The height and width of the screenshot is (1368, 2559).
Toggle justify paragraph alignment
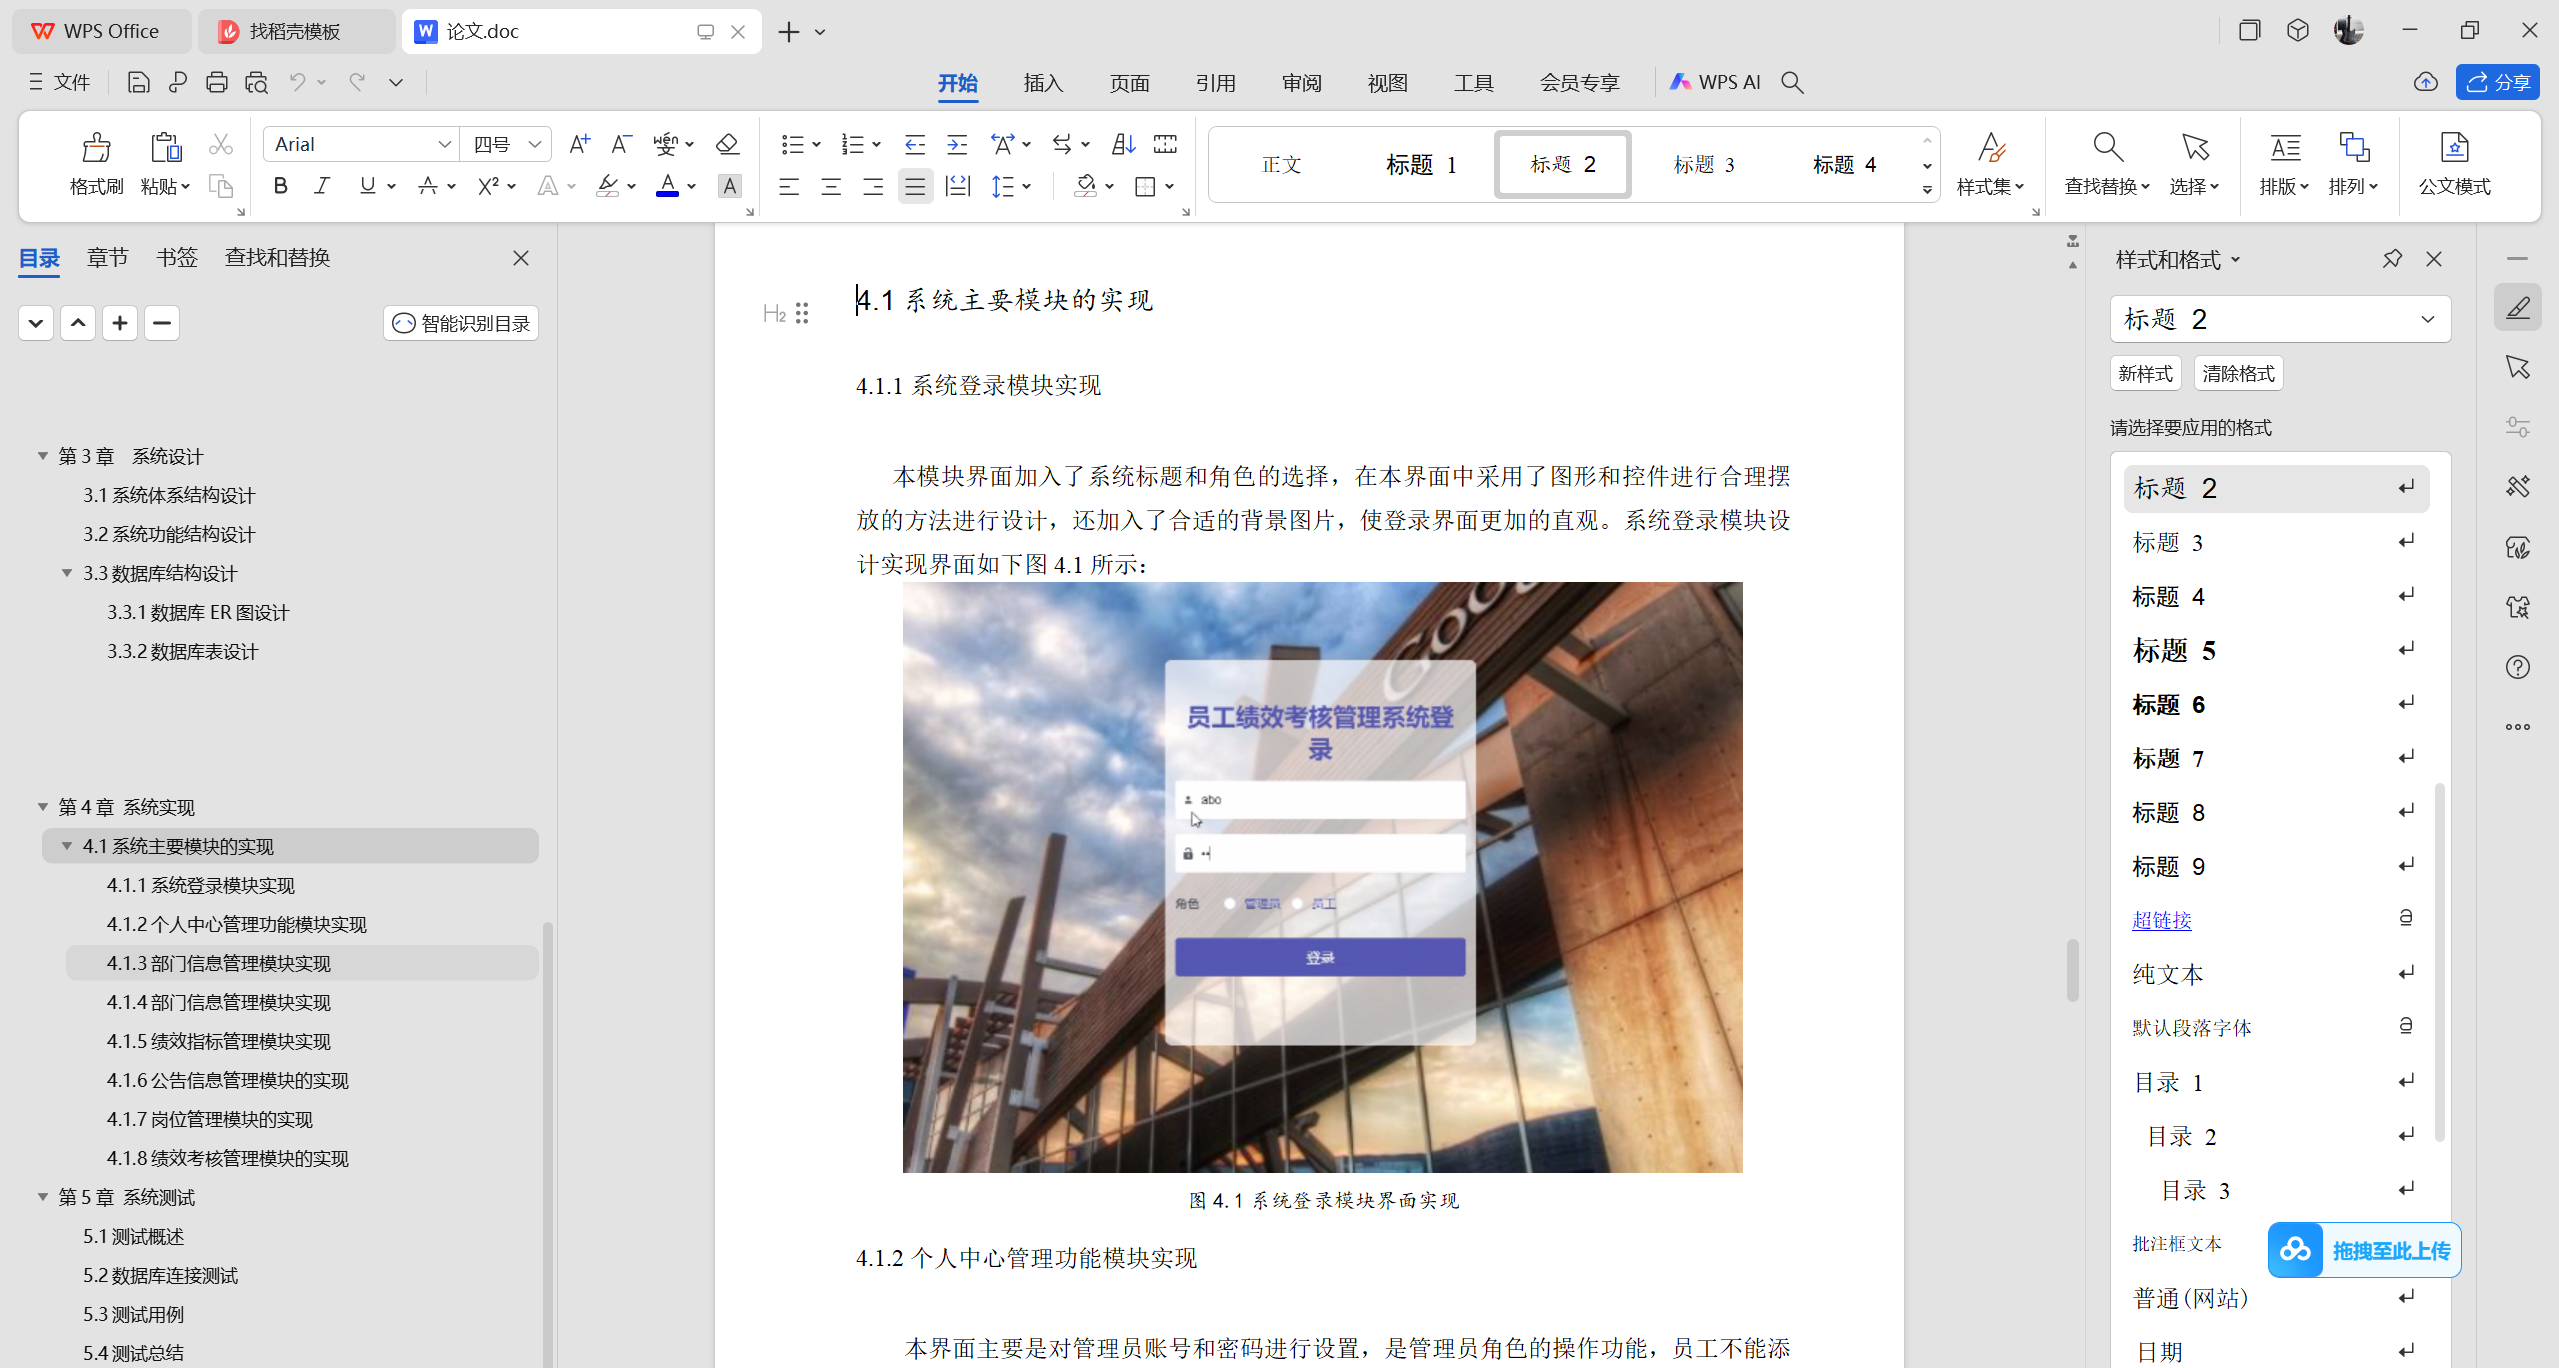(914, 186)
